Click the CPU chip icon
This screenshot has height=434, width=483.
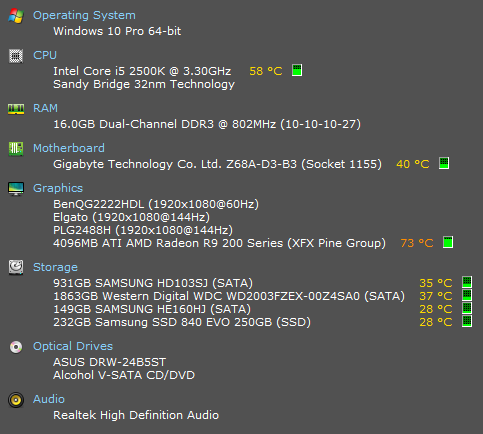16,56
